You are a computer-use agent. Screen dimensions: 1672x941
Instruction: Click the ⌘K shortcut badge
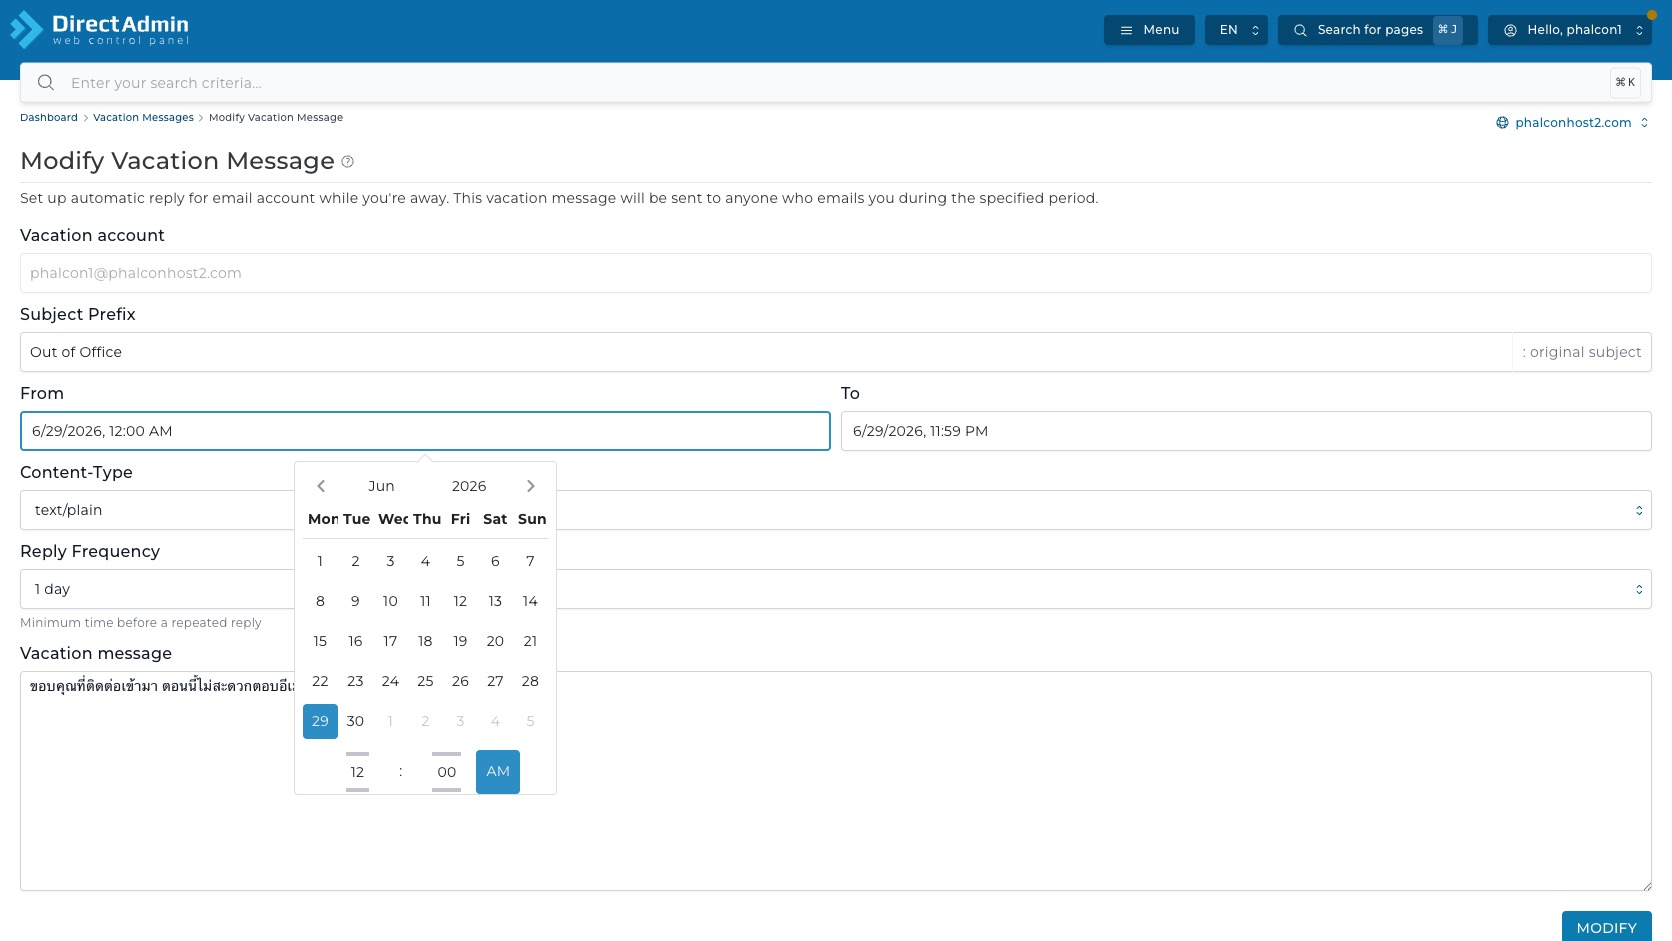coord(1625,83)
